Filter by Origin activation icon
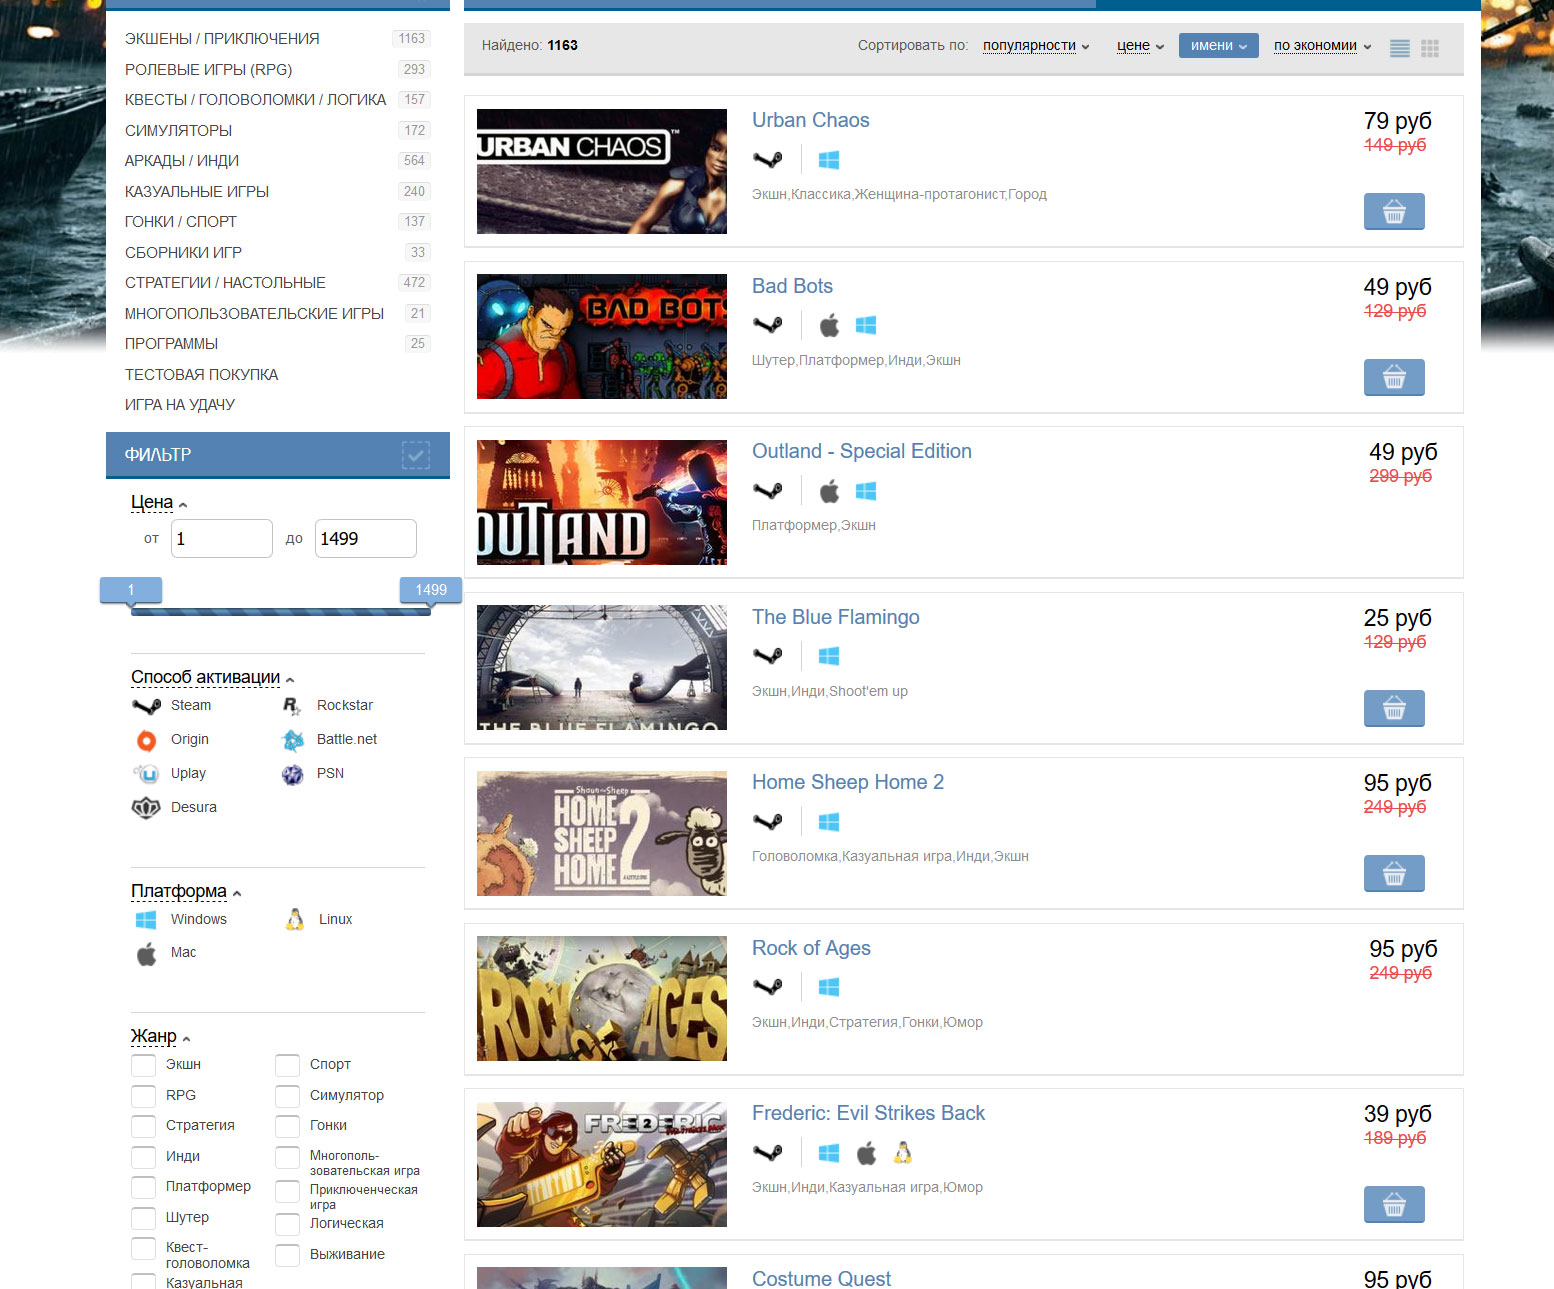 (146, 740)
